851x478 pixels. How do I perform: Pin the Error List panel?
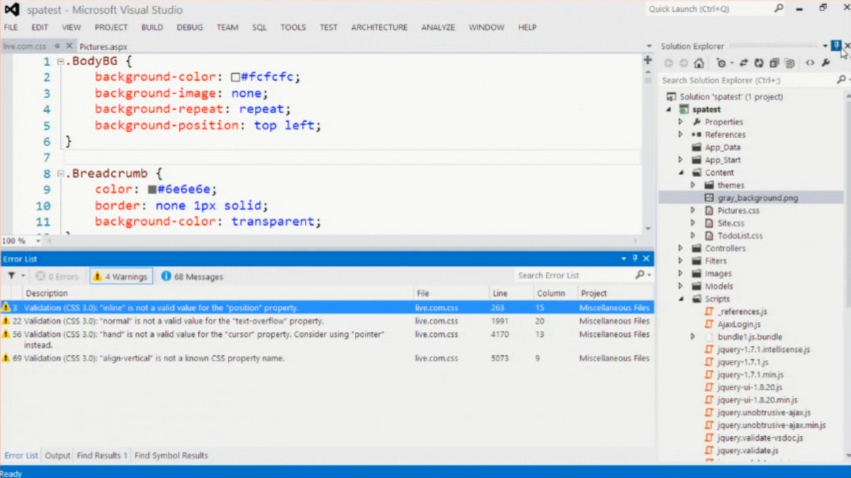click(x=635, y=259)
